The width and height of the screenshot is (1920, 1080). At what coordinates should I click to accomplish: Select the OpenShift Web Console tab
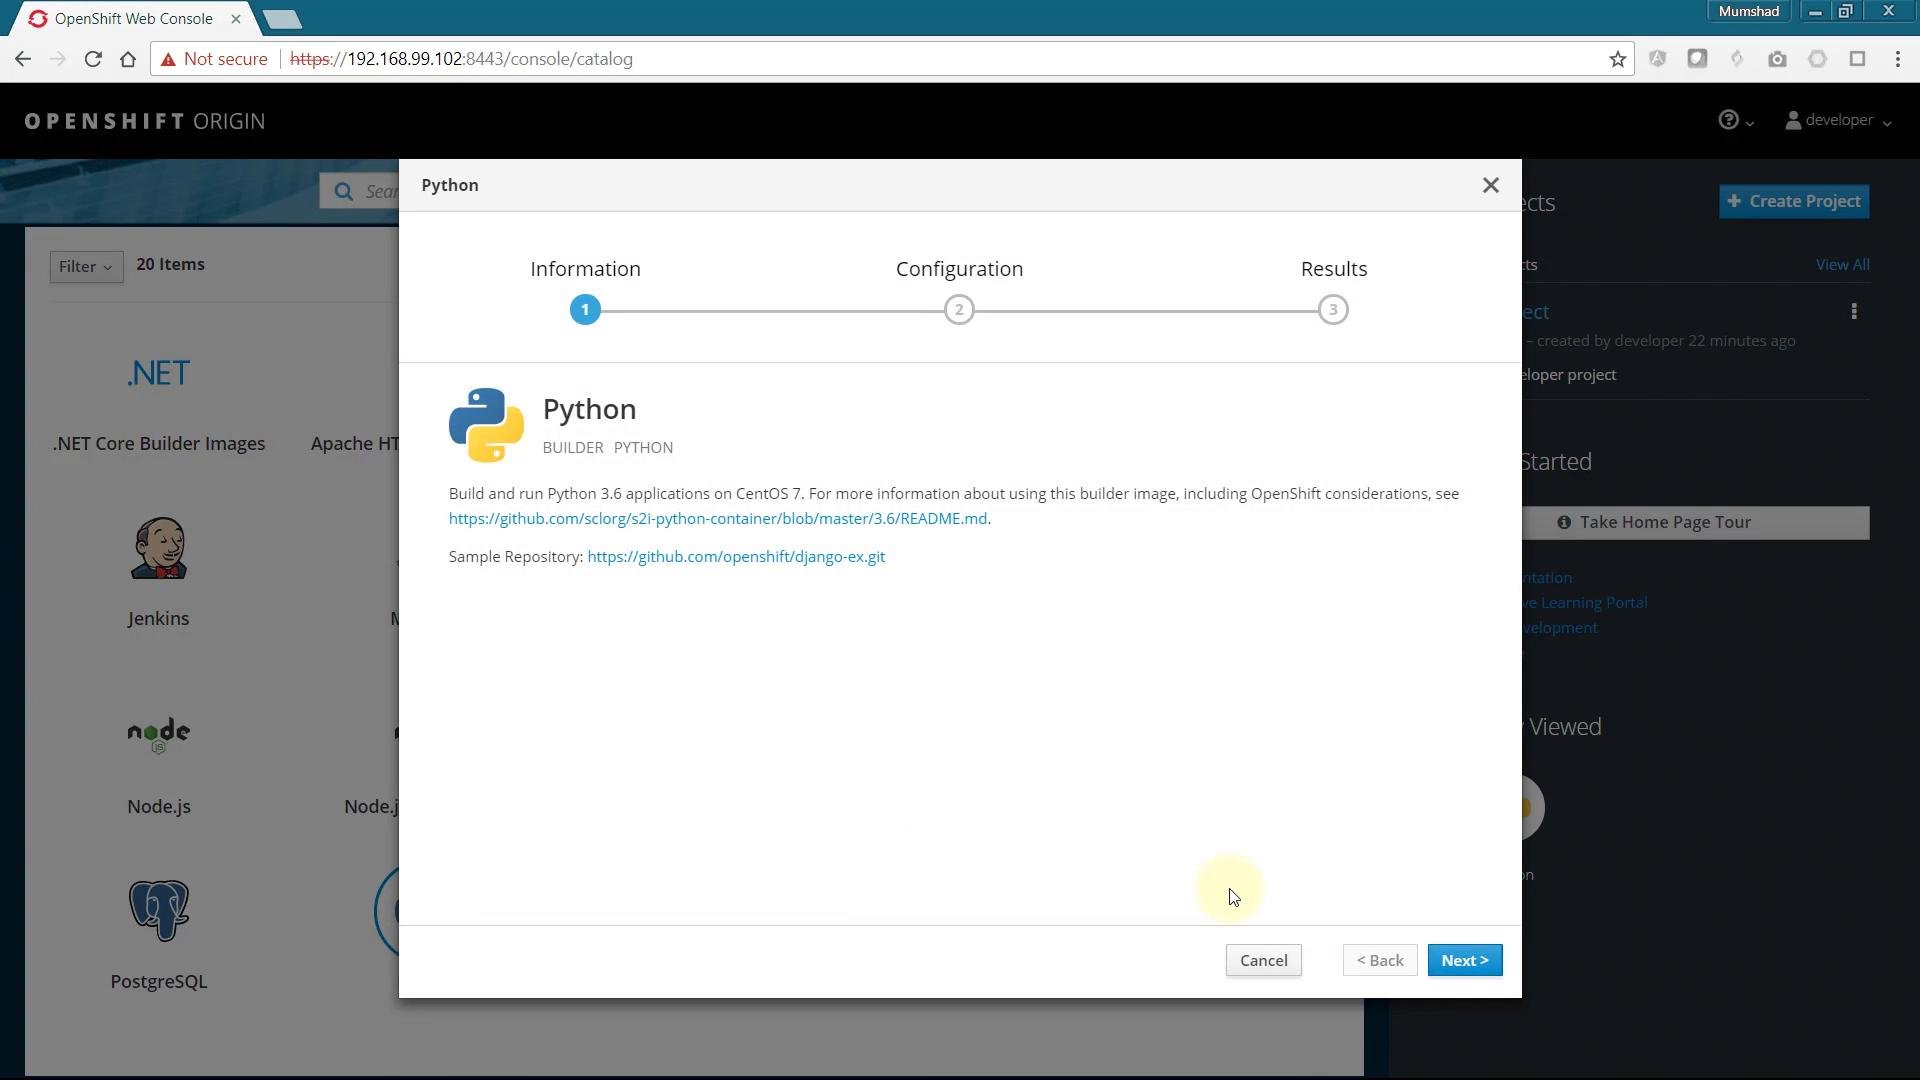coord(133,19)
